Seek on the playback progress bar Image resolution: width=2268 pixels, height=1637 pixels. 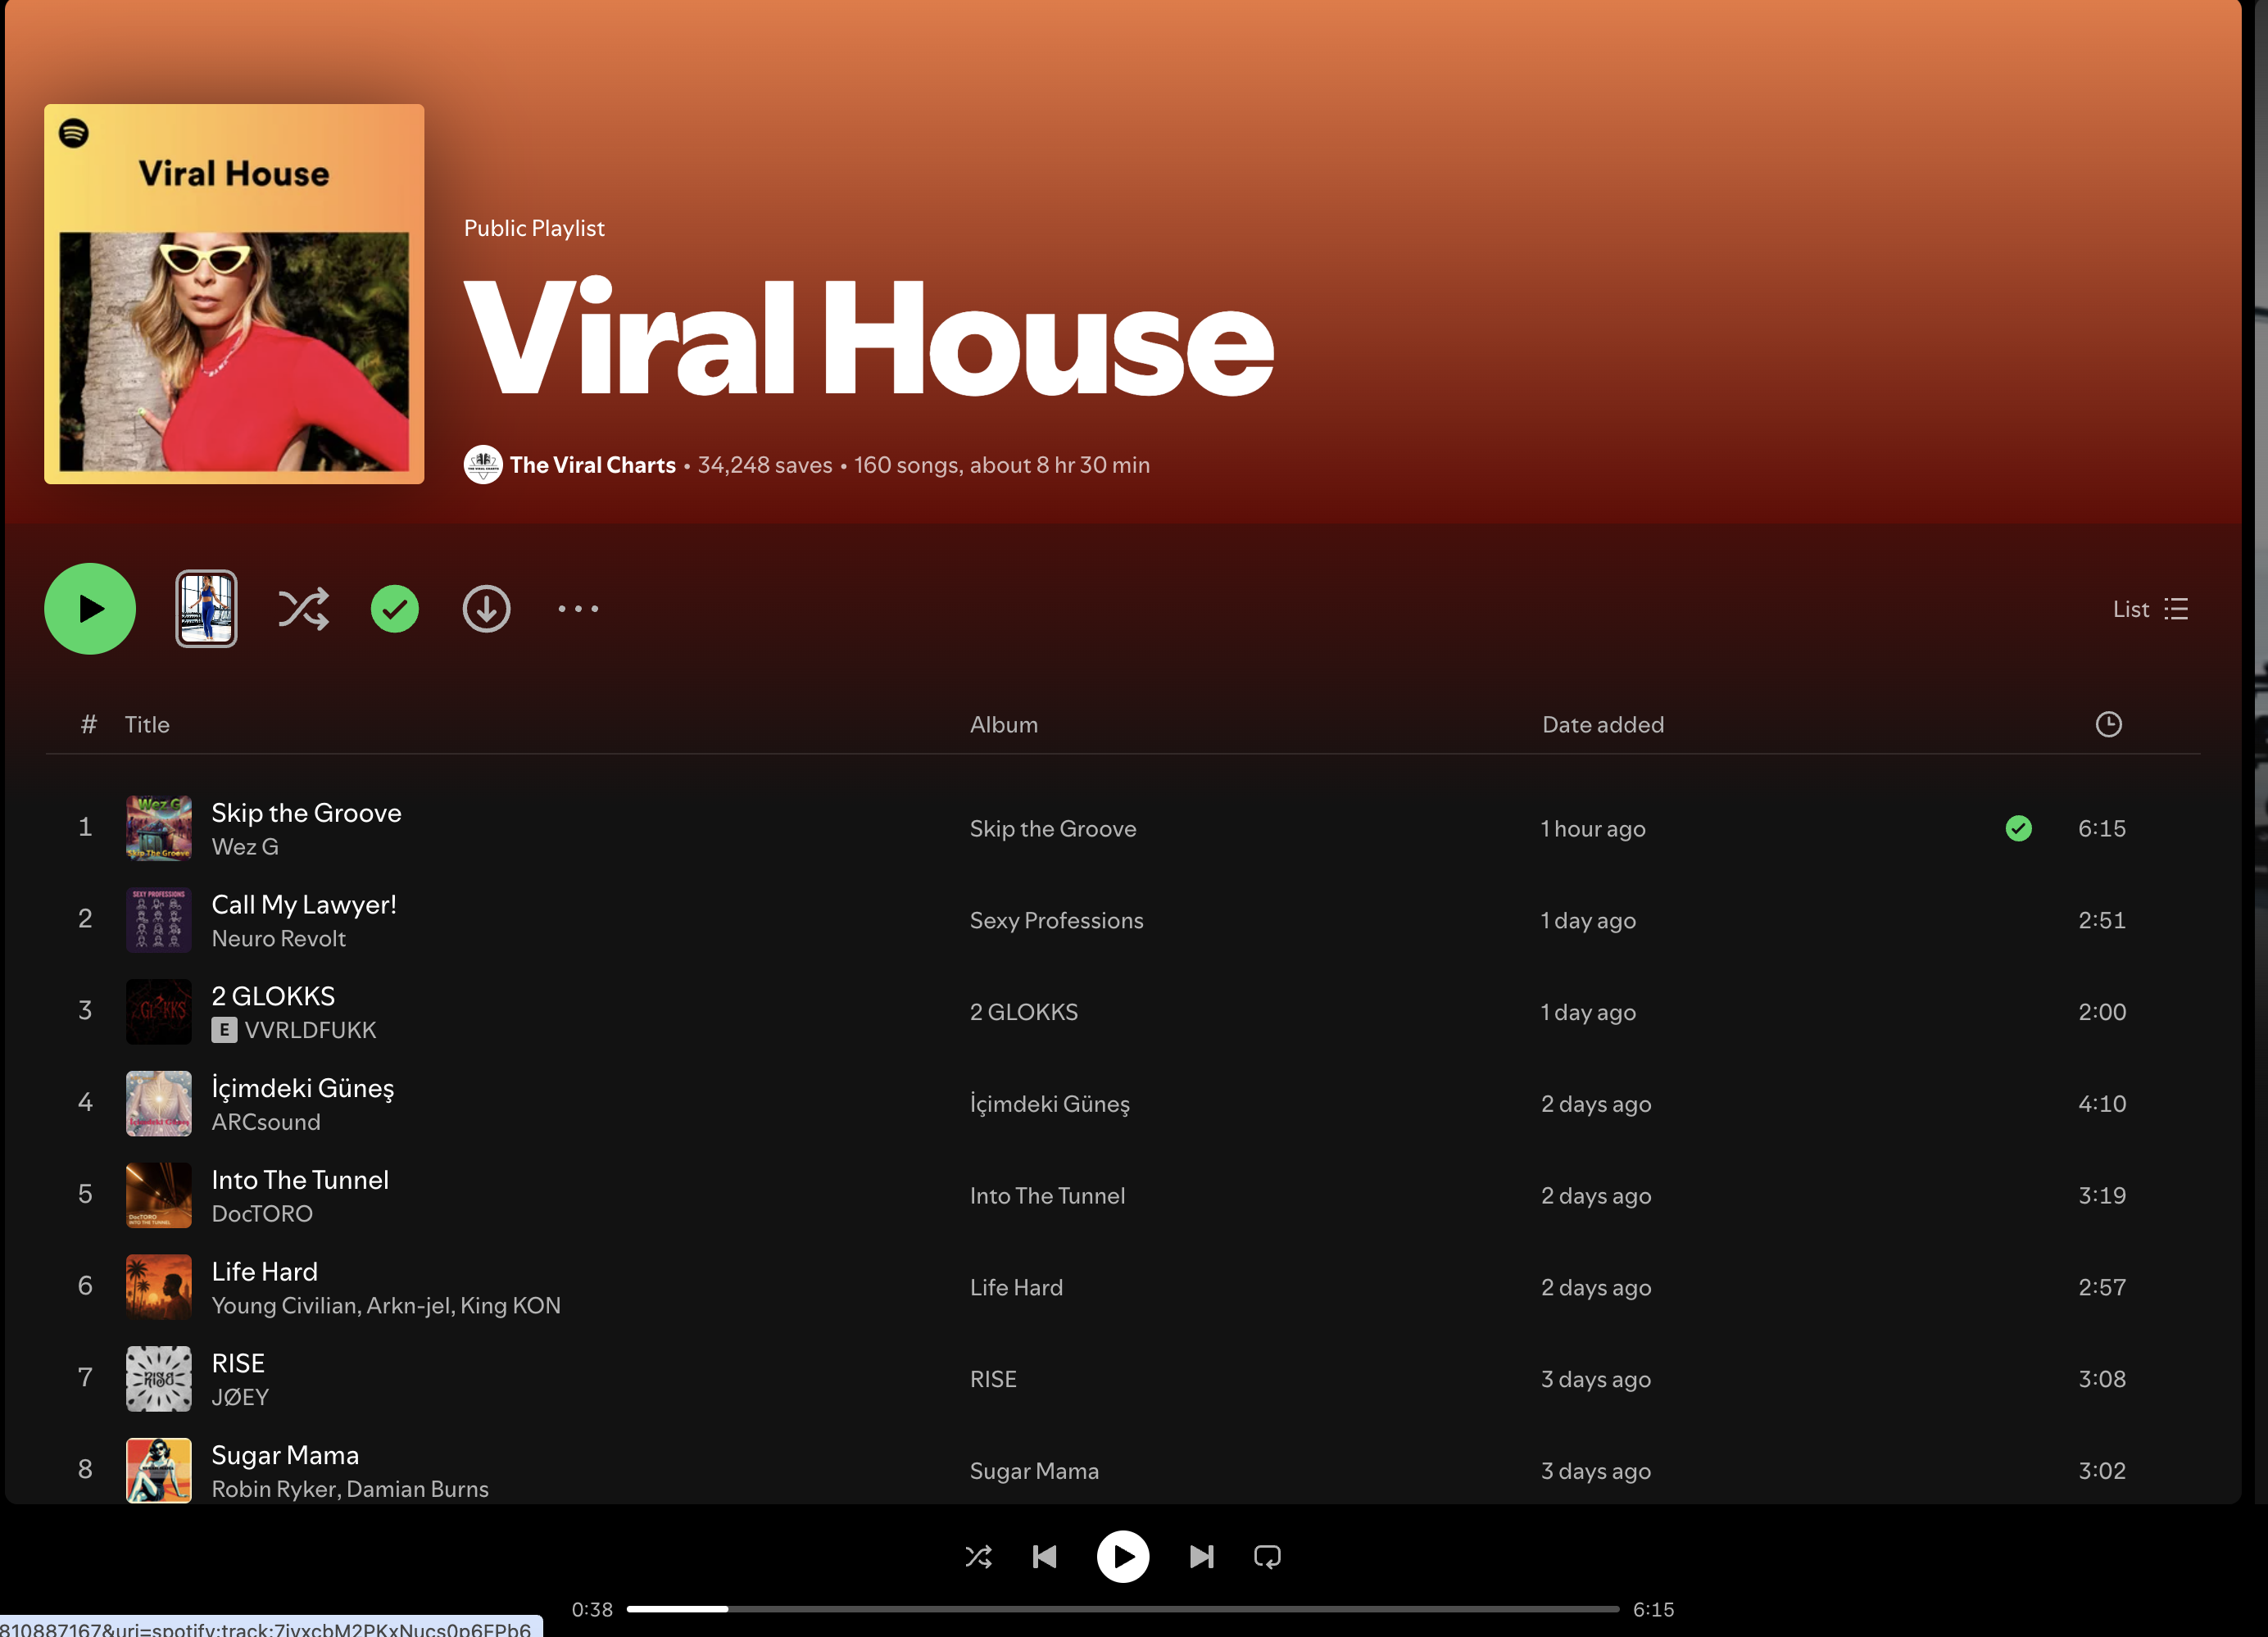click(x=1122, y=1609)
